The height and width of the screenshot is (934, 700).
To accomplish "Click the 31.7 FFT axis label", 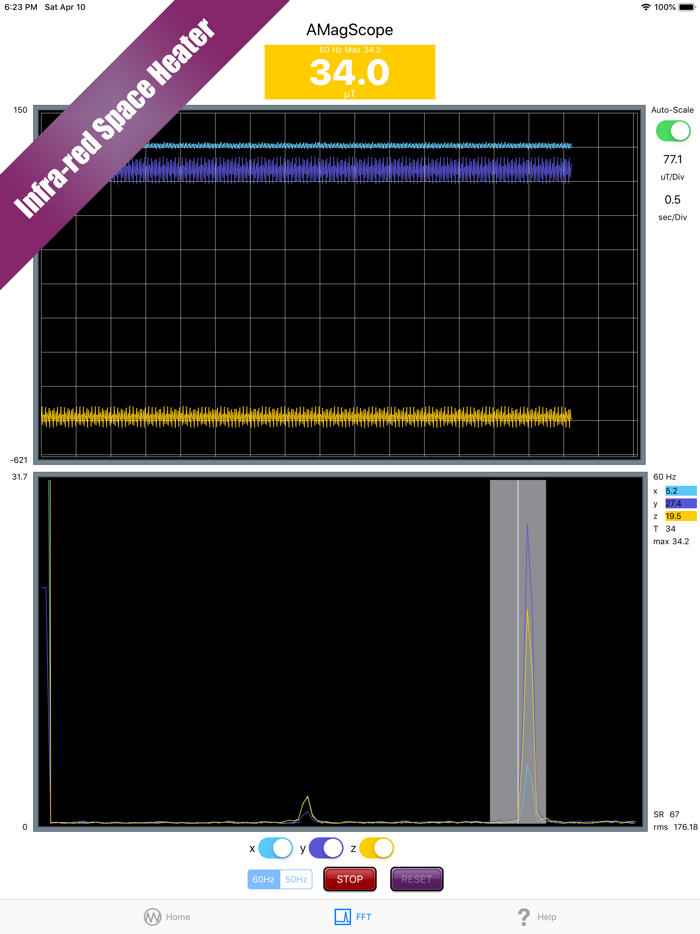I will pos(19,477).
